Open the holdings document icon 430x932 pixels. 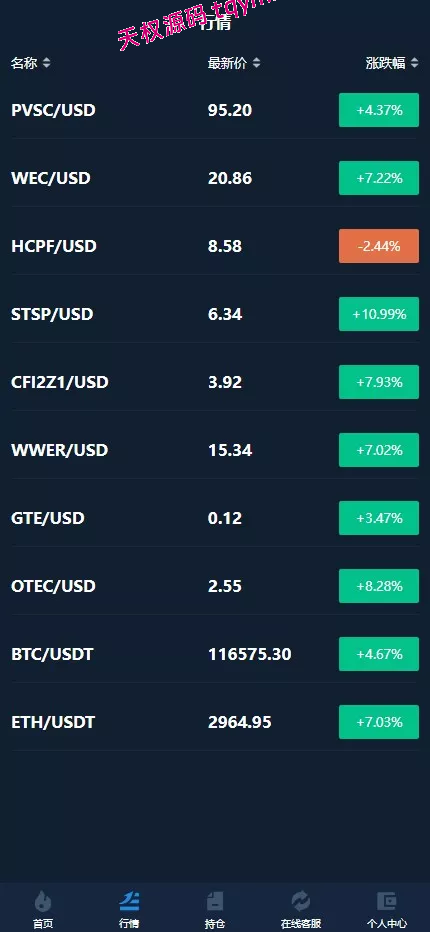[x=215, y=901]
